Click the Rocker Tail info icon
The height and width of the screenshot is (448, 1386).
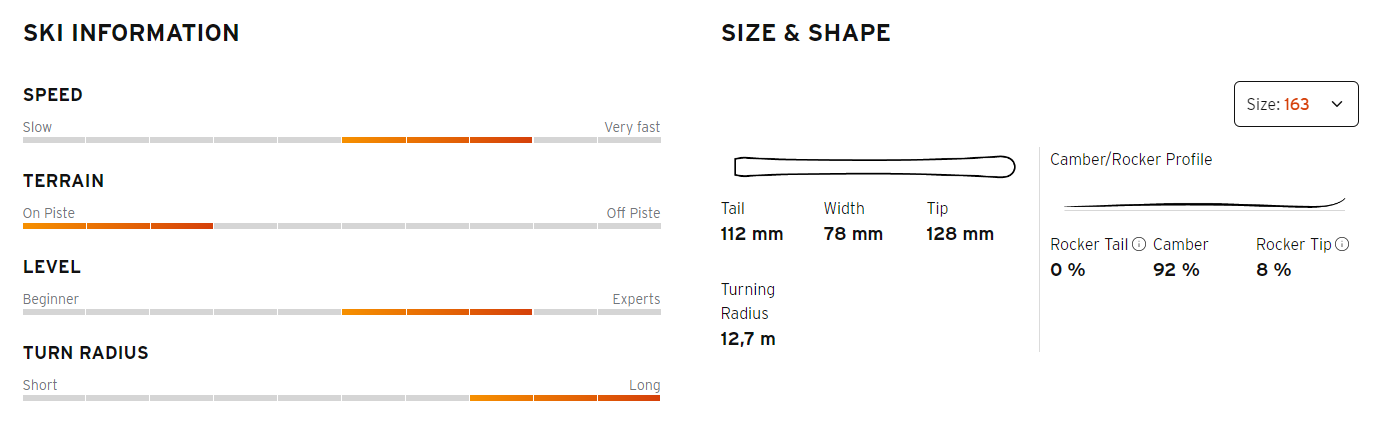pyautogui.click(x=1139, y=244)
